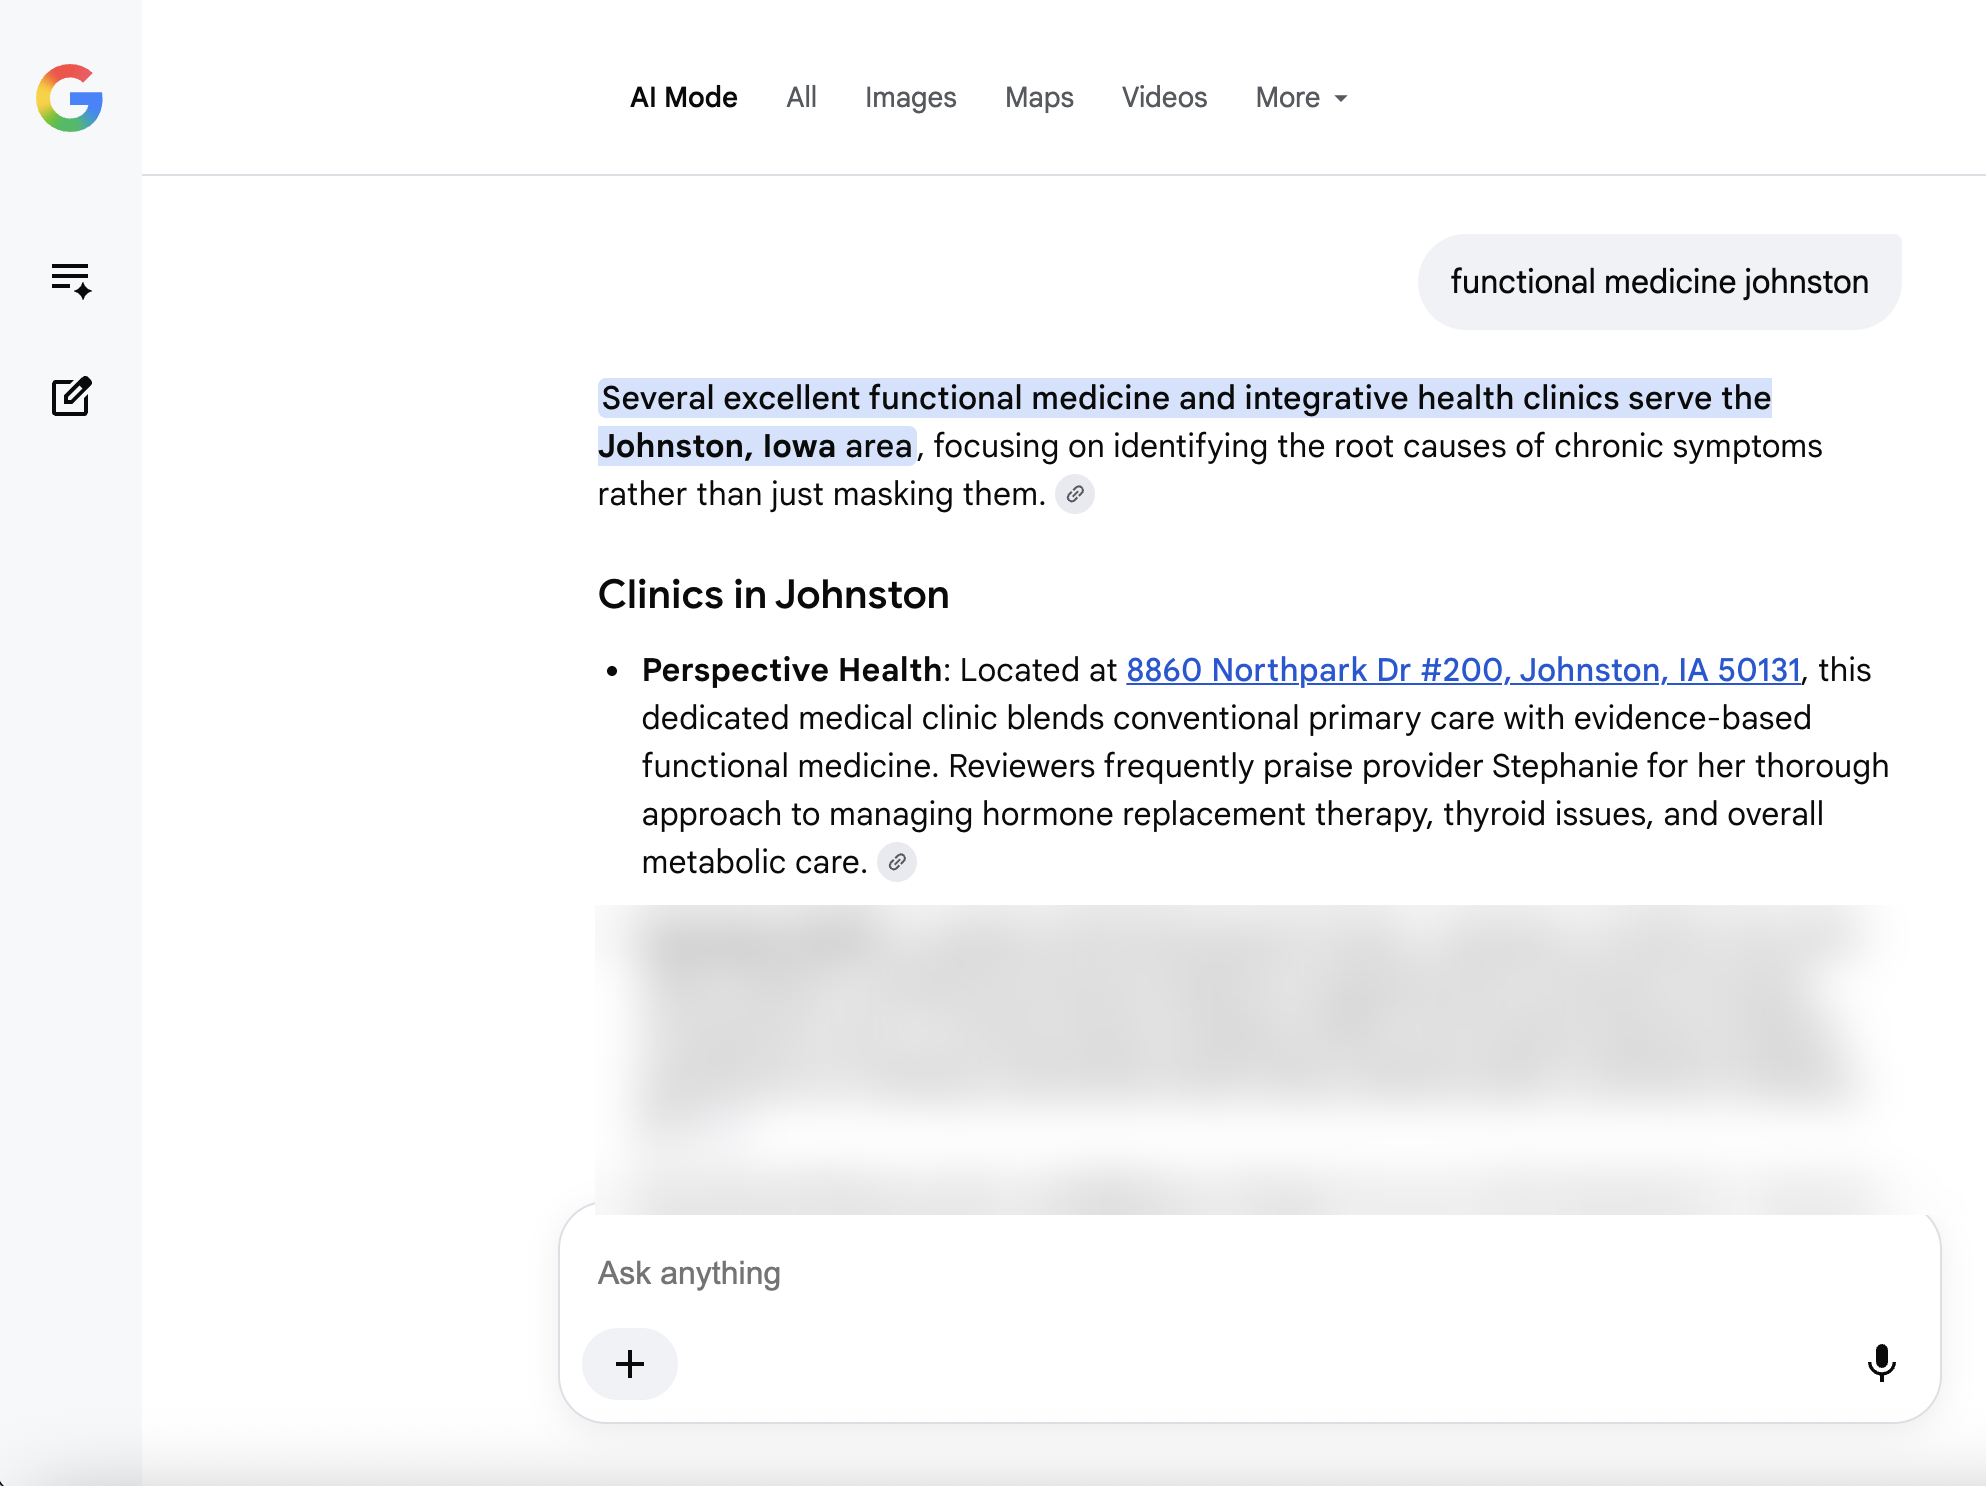Screen dimensions: 1986x1486
Task: Click the 'Clinics in Johnston' heading
Action: pyautogui.click(x=773, y=595)
